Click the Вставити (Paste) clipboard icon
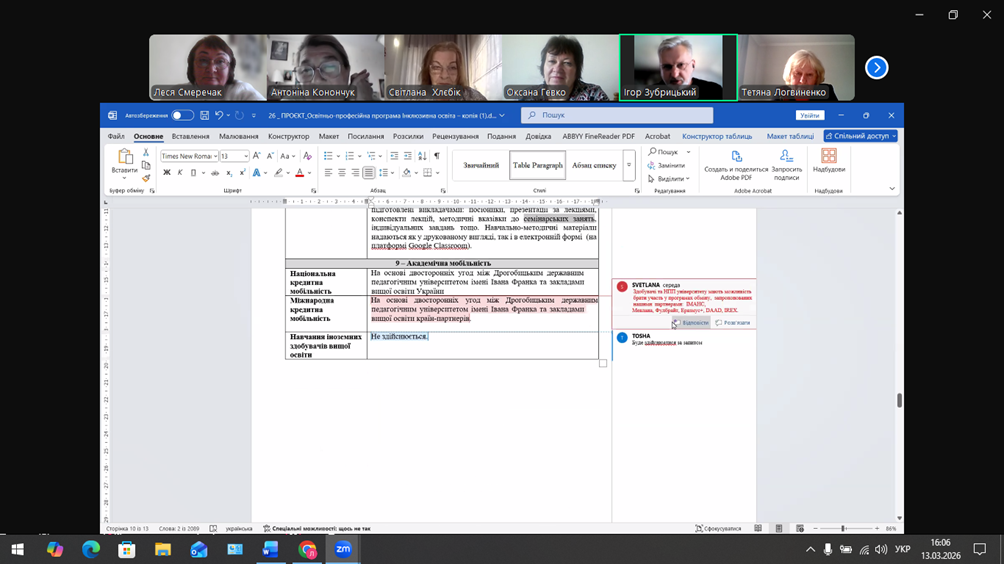This screenshot has height=564, width=1004. point(125,158)
